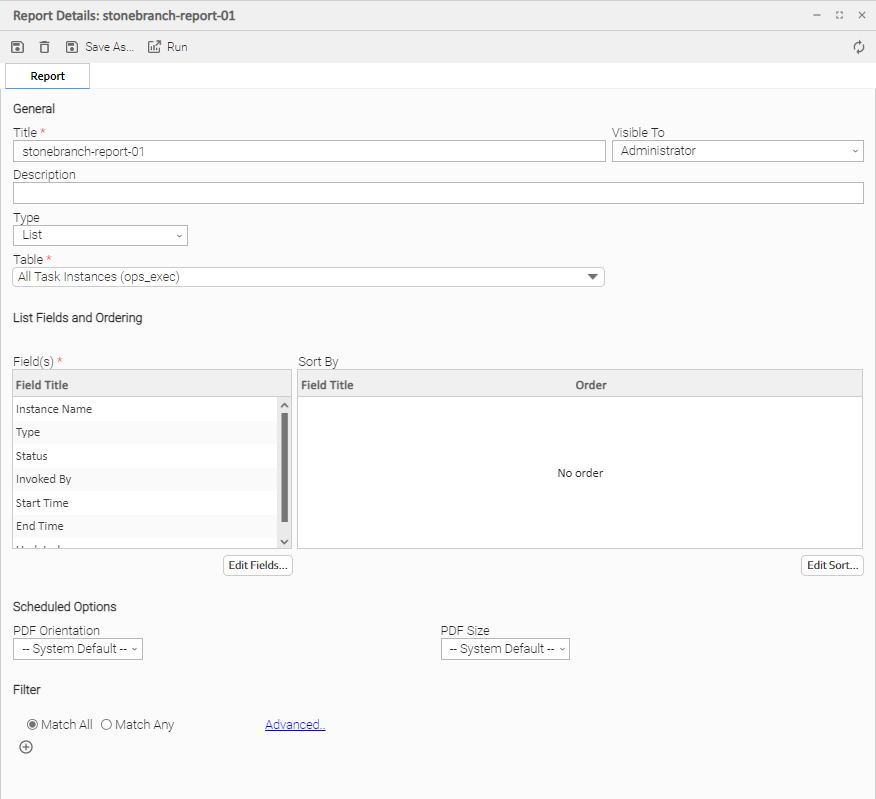Open the PDF Orientation dropdown

[x=78, y=649]
